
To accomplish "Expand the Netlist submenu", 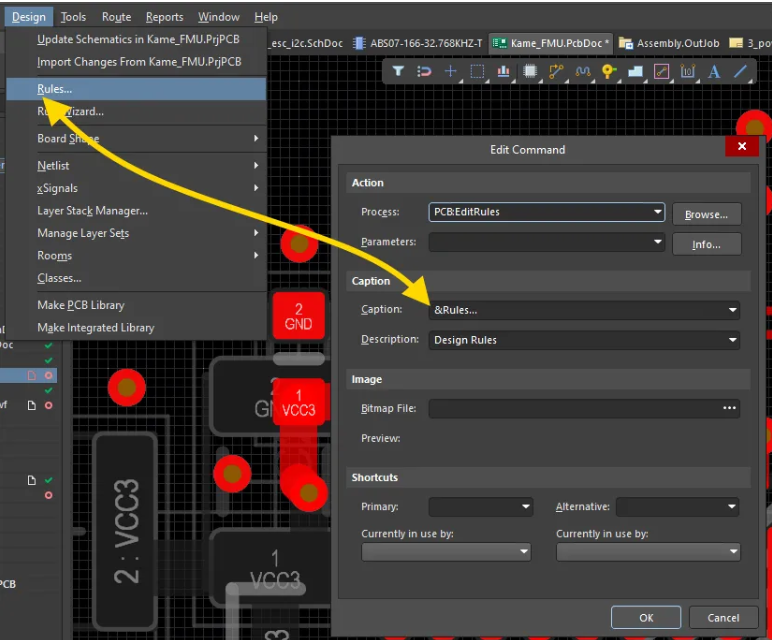I will (136, 165).
